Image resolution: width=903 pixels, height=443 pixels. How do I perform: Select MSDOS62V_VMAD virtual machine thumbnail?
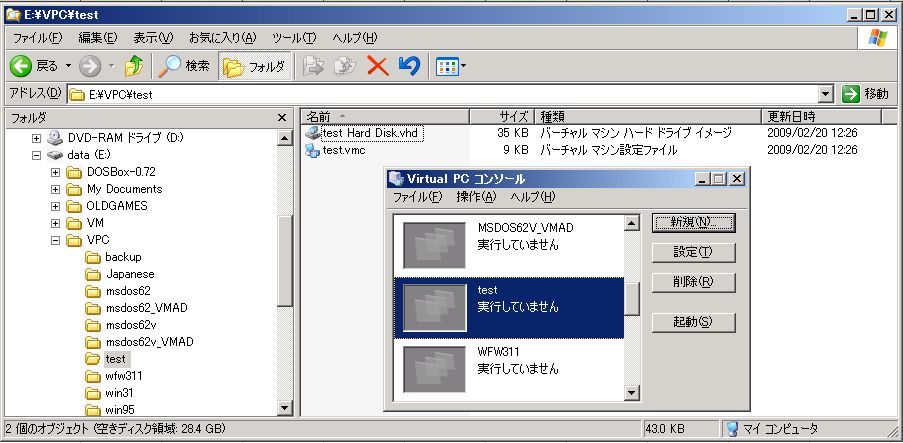[x=434, y=245]
